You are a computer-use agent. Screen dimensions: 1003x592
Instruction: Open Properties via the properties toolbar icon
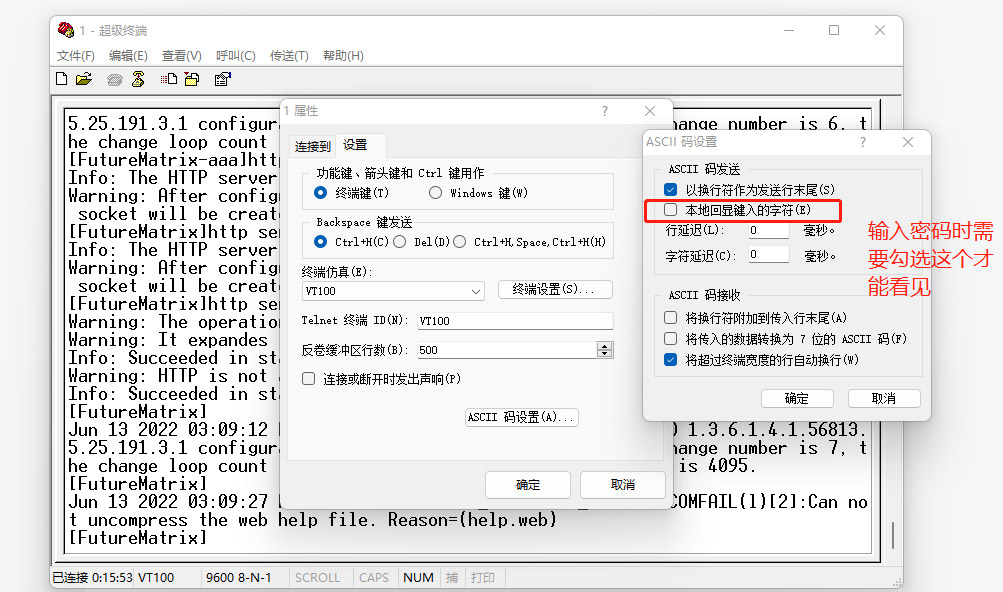coord(221,79)
